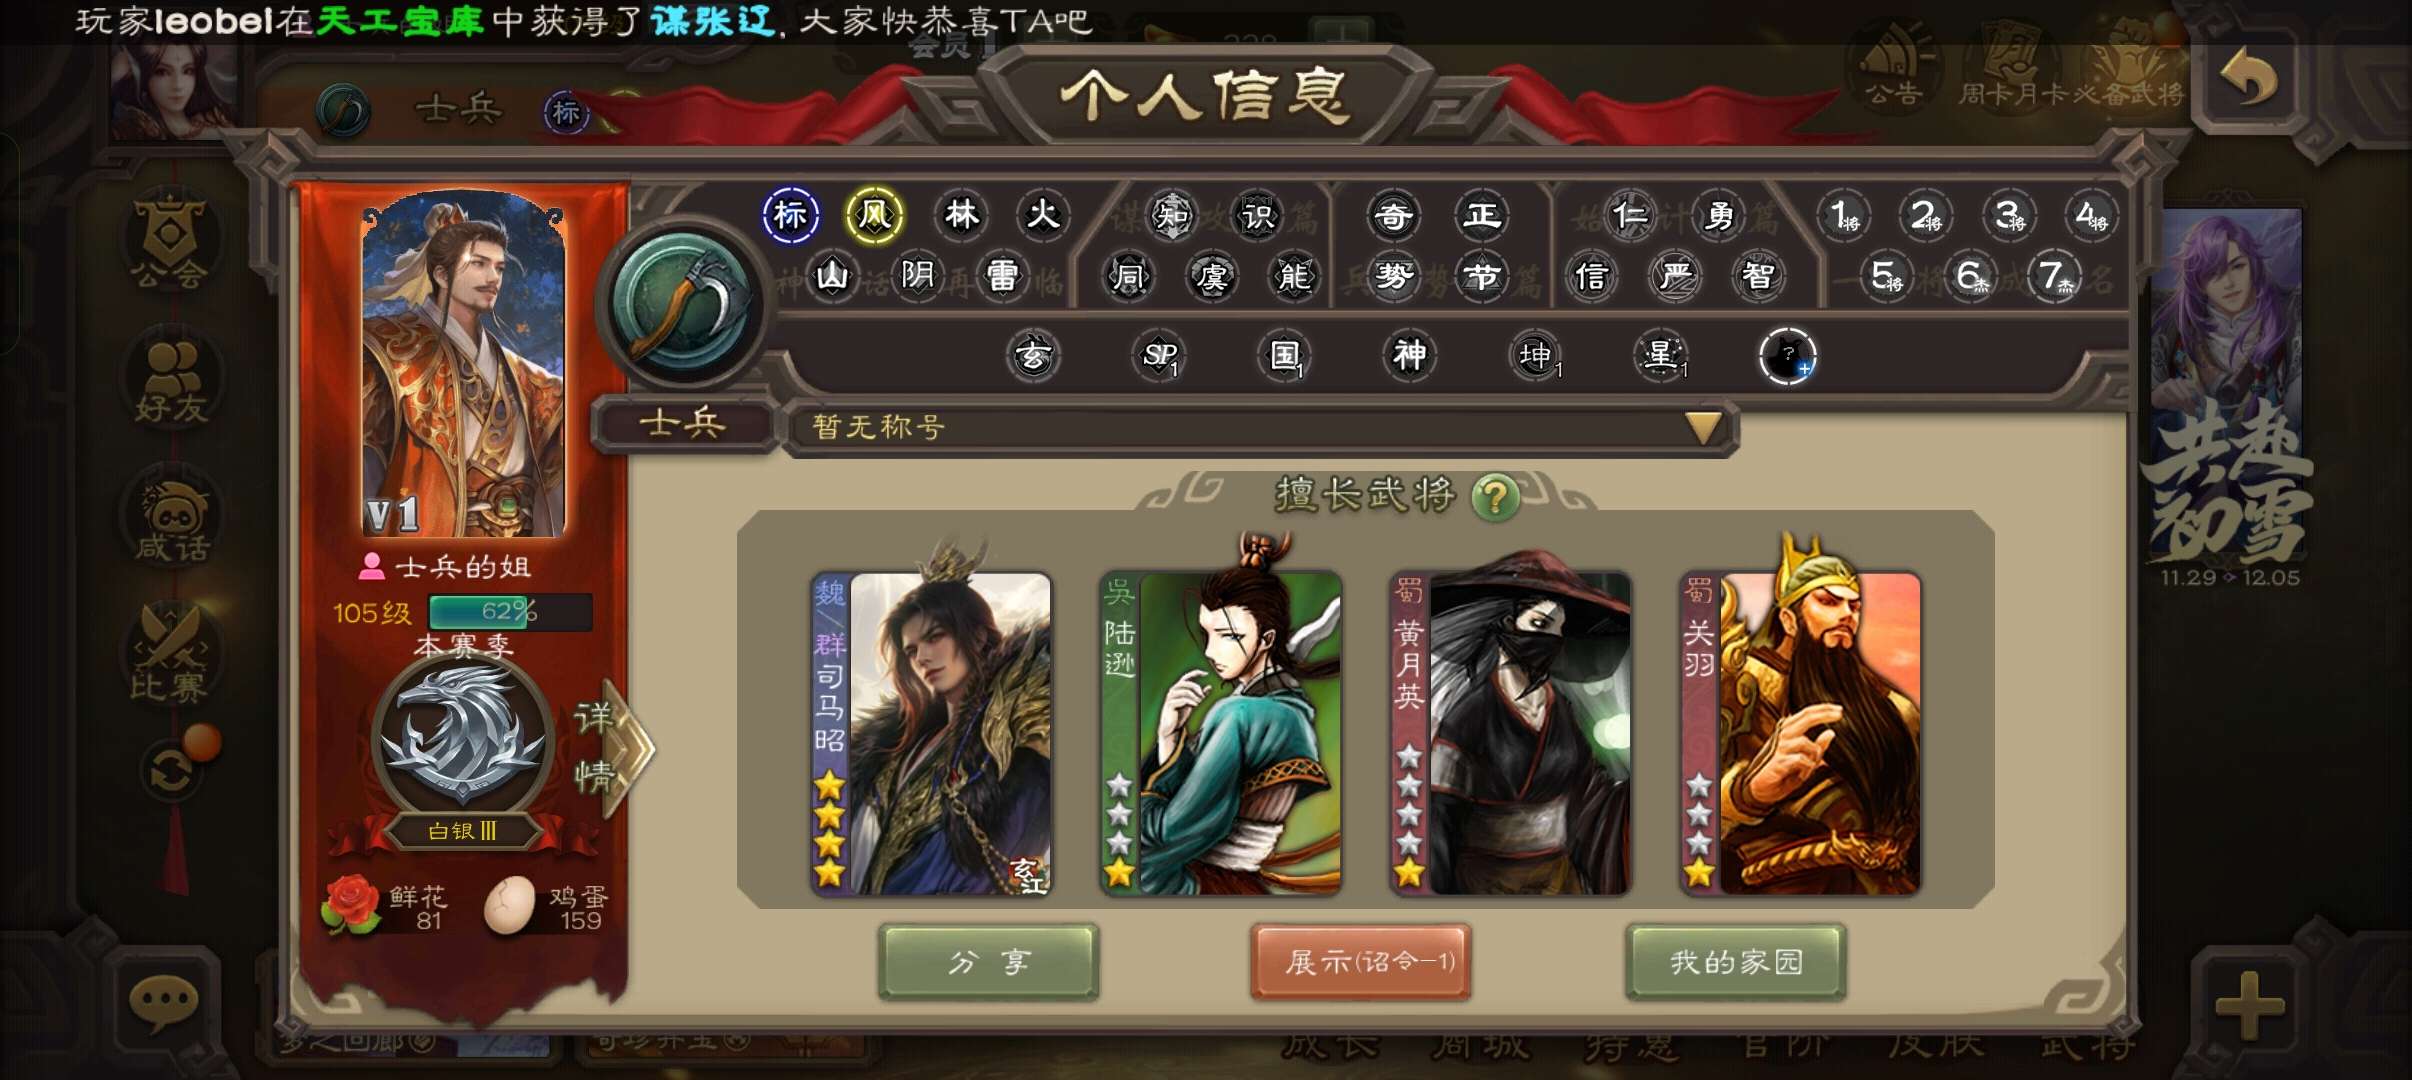Select the 关羽 general card
Viewport: 2412px width, 1080px height.
pos(1800,732)
